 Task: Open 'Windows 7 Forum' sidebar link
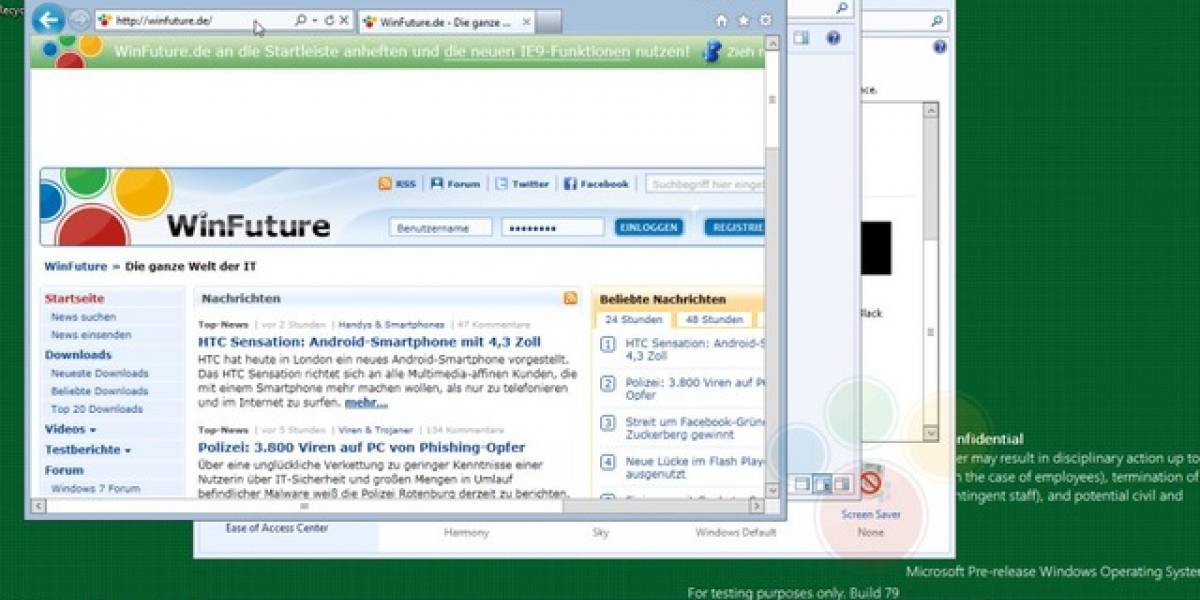[x=95, y=489]
